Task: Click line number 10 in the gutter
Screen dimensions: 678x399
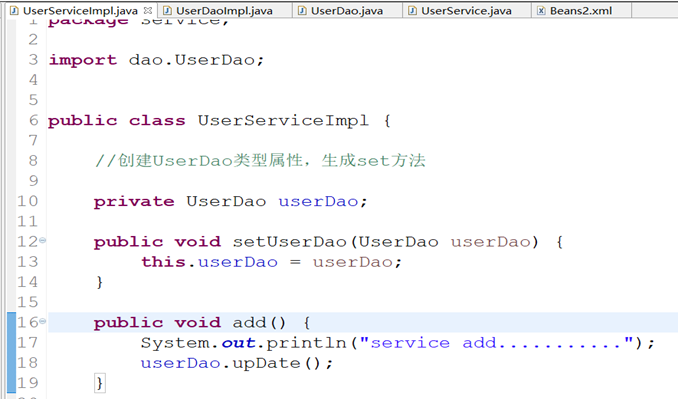Action: coord(28,201)
